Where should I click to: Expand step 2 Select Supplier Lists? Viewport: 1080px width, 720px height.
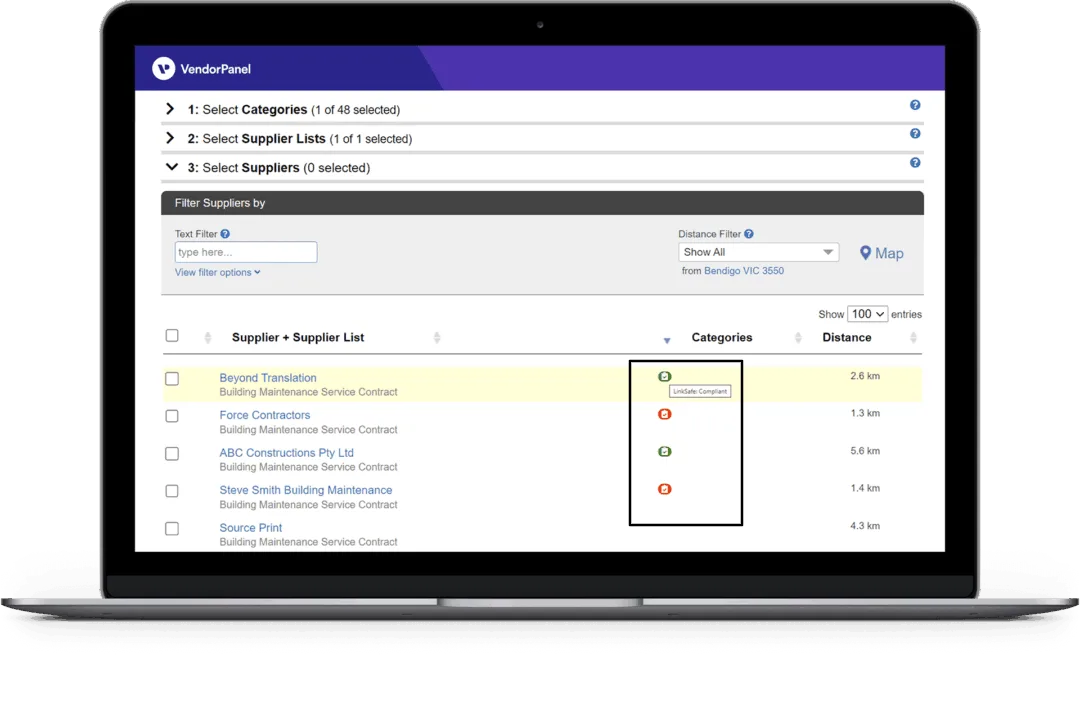coord(170,138)
